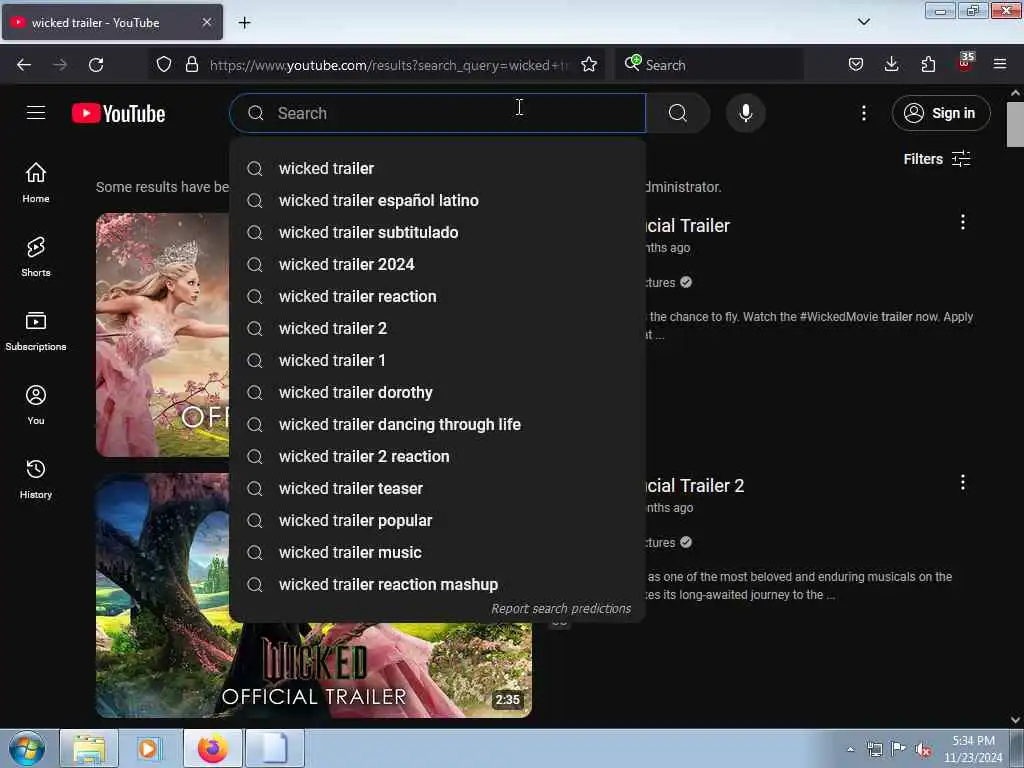The height and width of the screenshot is (768, 1024).
Task: Save to Pocket icon in toolbar
Action: (856, 65)
